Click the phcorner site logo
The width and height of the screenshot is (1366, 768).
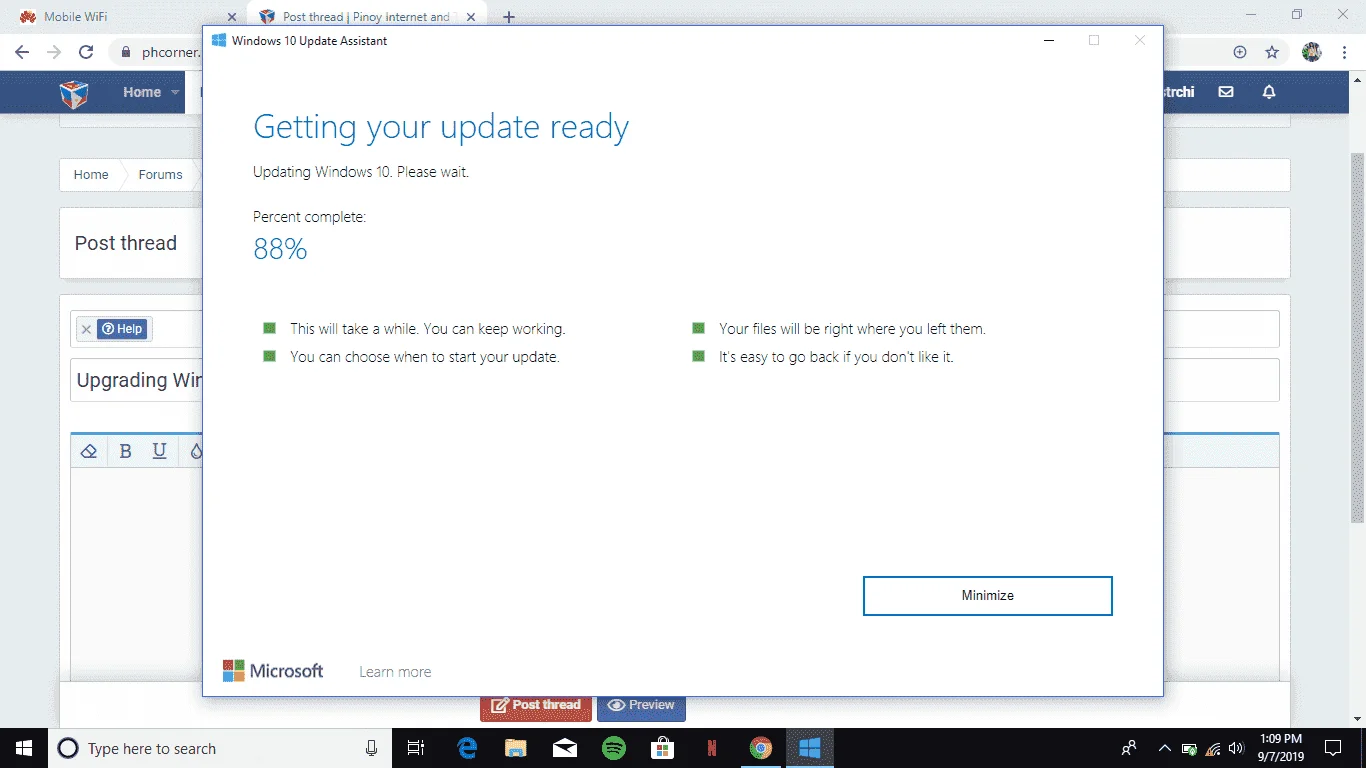74,93
